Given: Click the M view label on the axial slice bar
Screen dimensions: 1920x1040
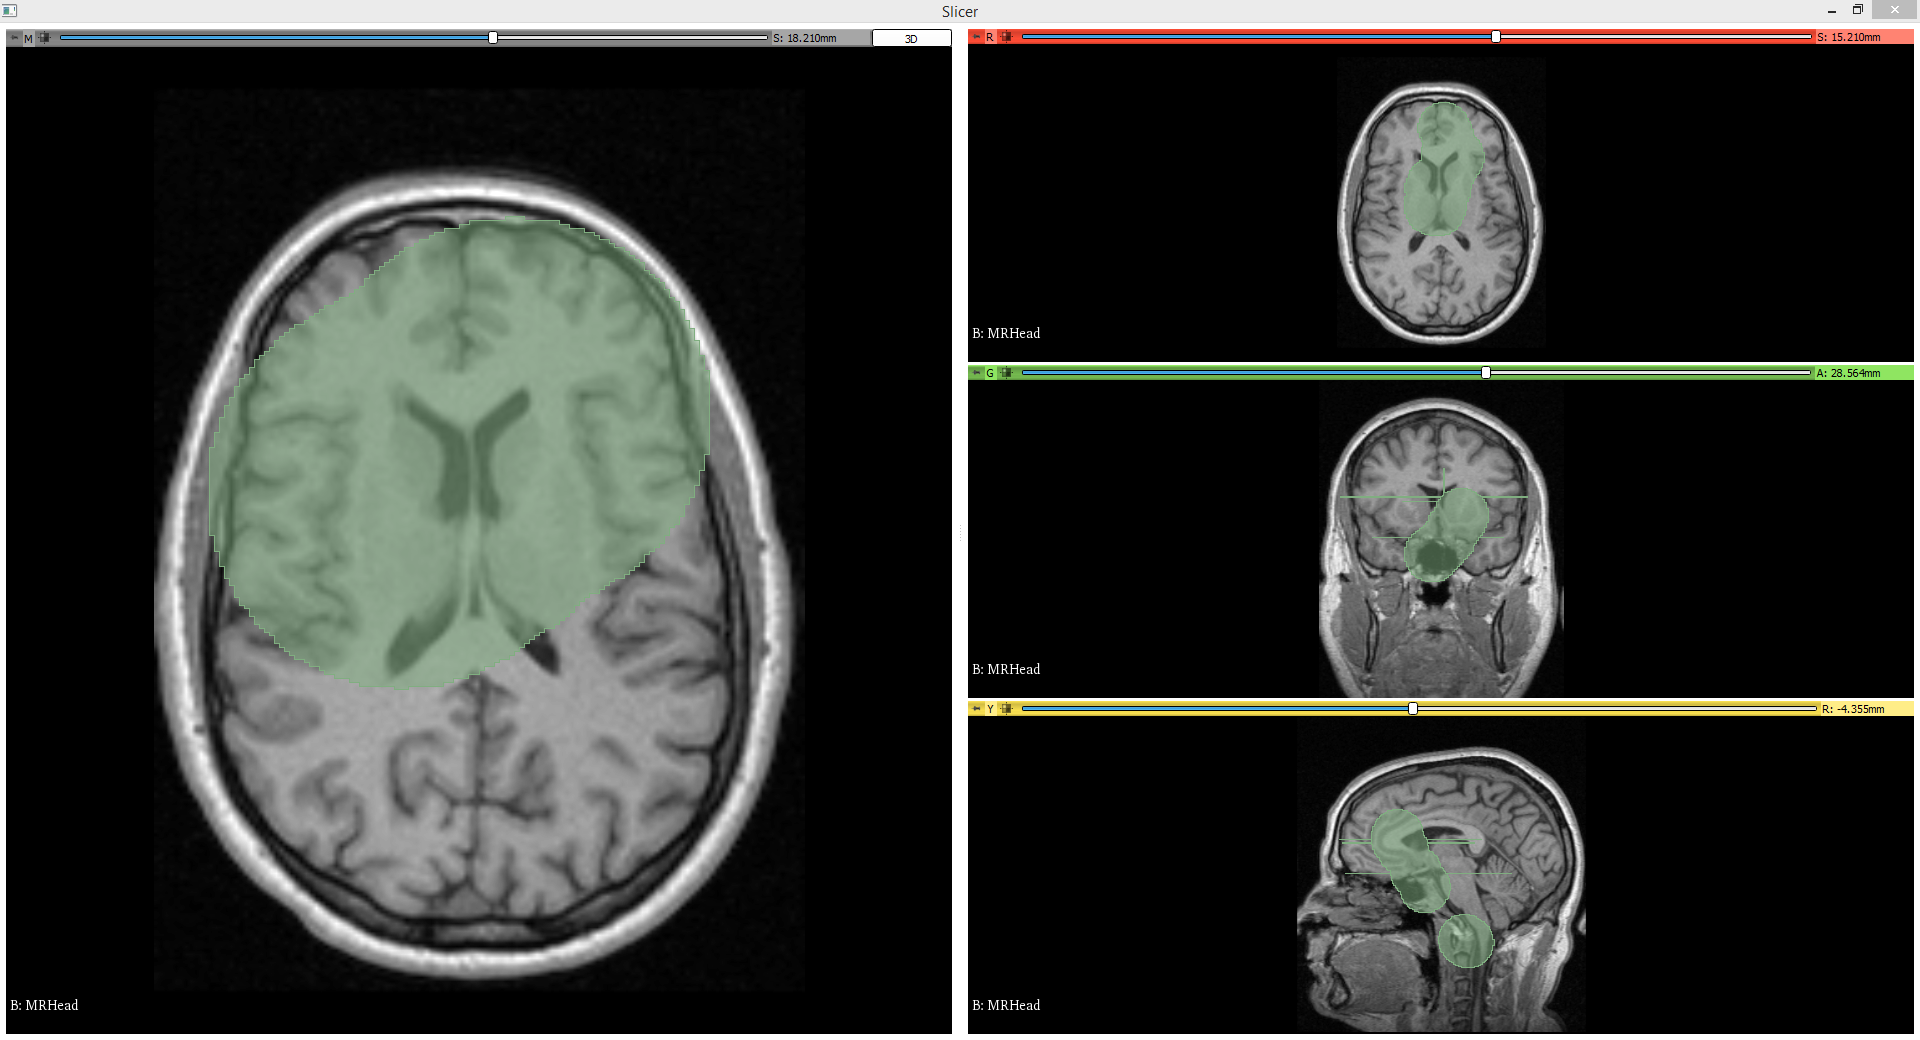Looking at the screenshot, I should pos(28,37).
